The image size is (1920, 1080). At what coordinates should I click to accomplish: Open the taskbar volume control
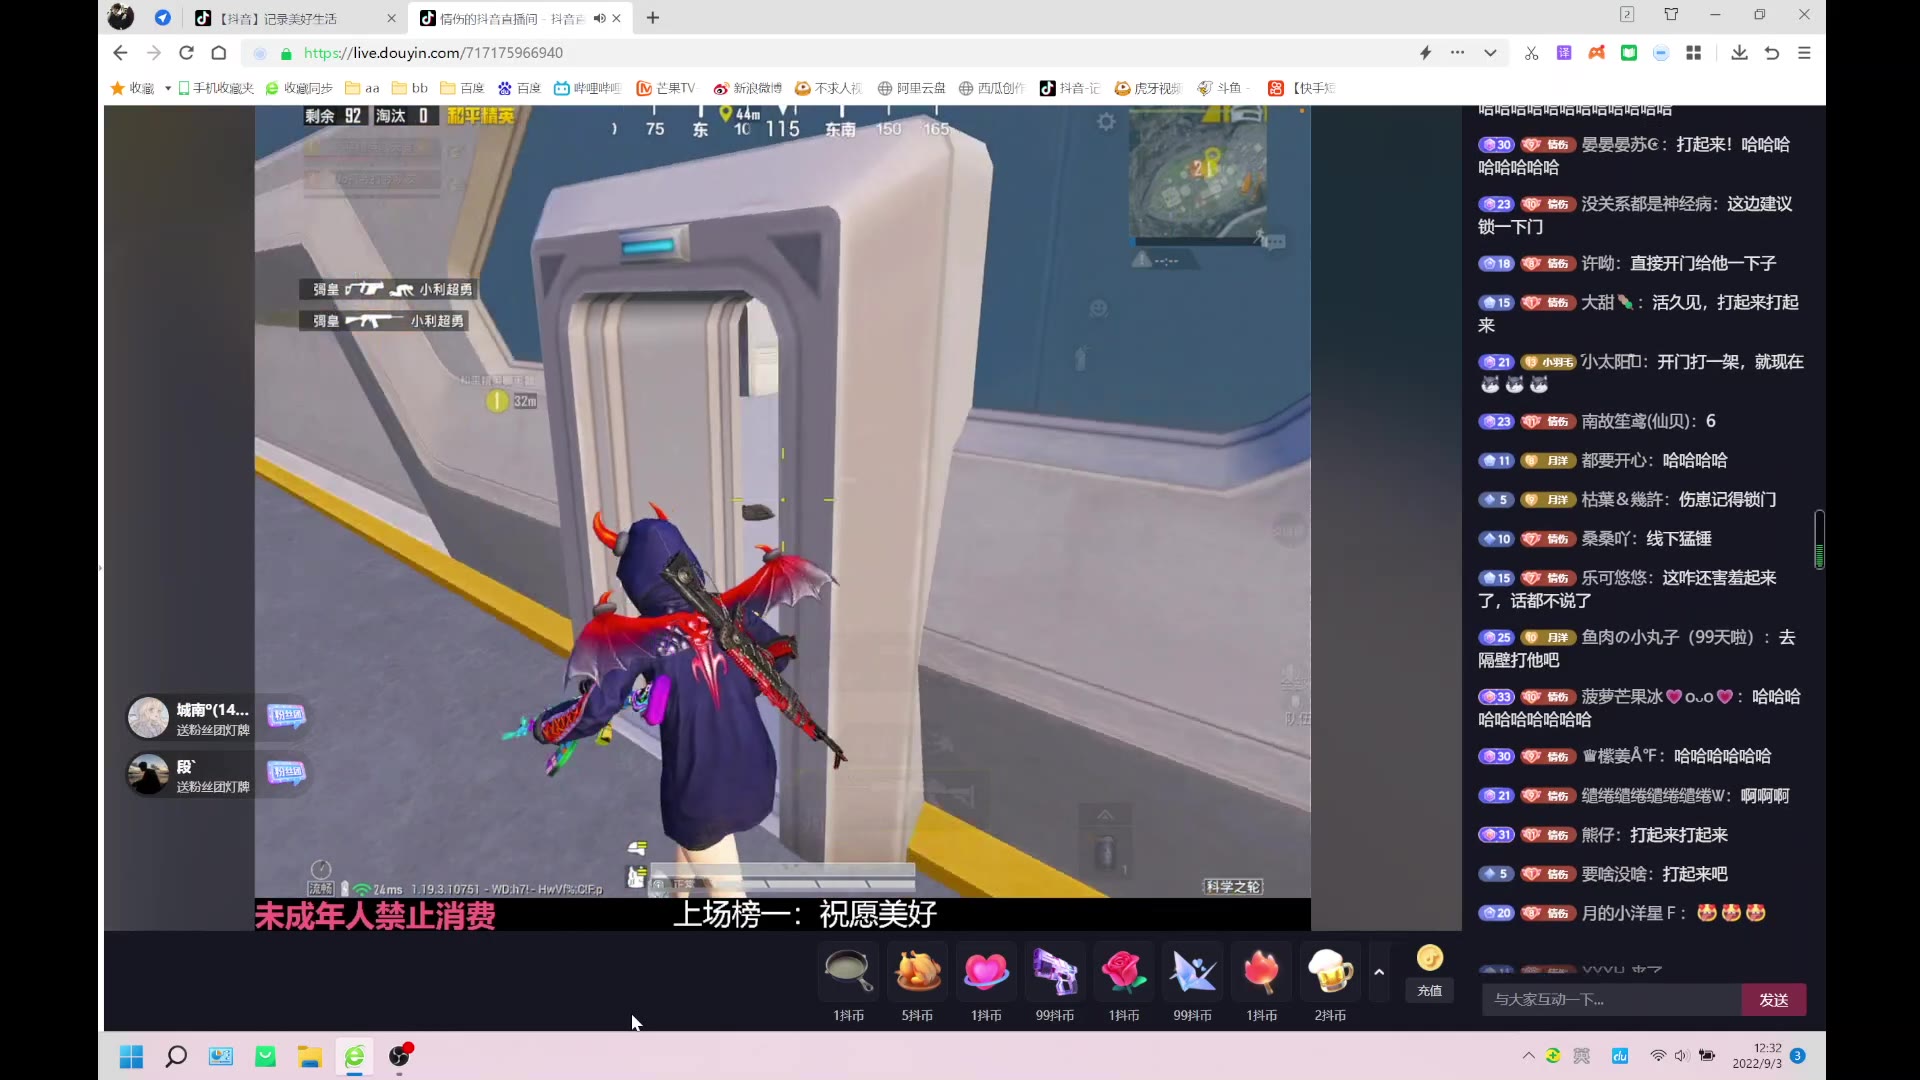[1682, 1056]
